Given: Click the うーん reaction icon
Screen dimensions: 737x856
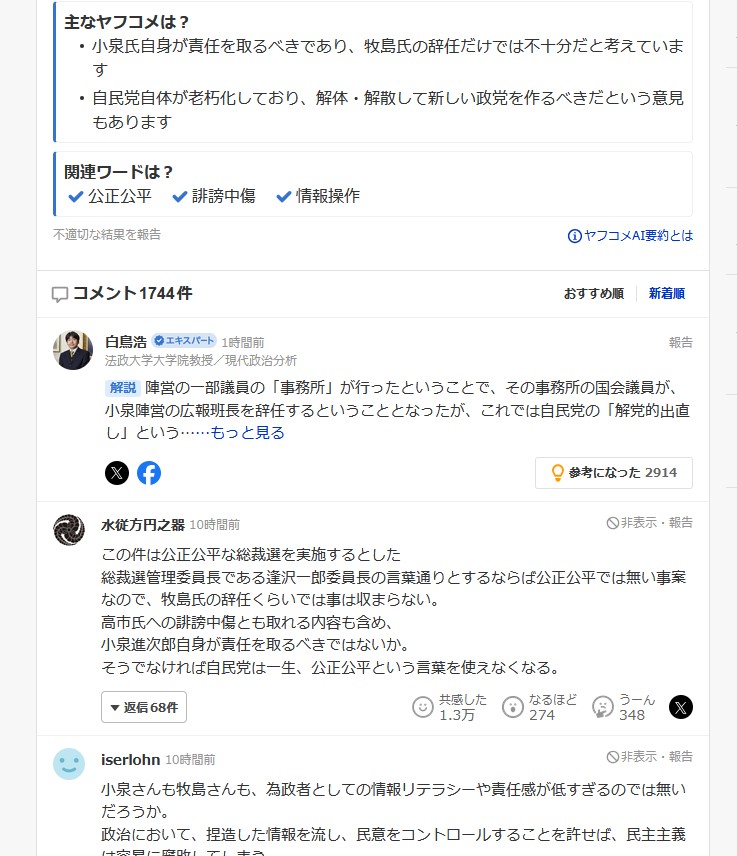Looking at the screenshot, I should pos(603,707).
